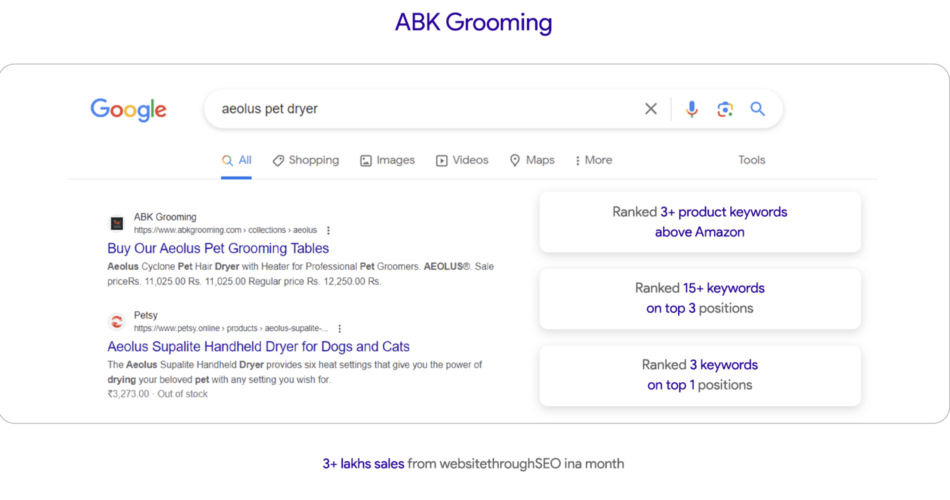950x500 pixels.
Task: Switch to the Videos tab
Action: click(x=462, y=161)
